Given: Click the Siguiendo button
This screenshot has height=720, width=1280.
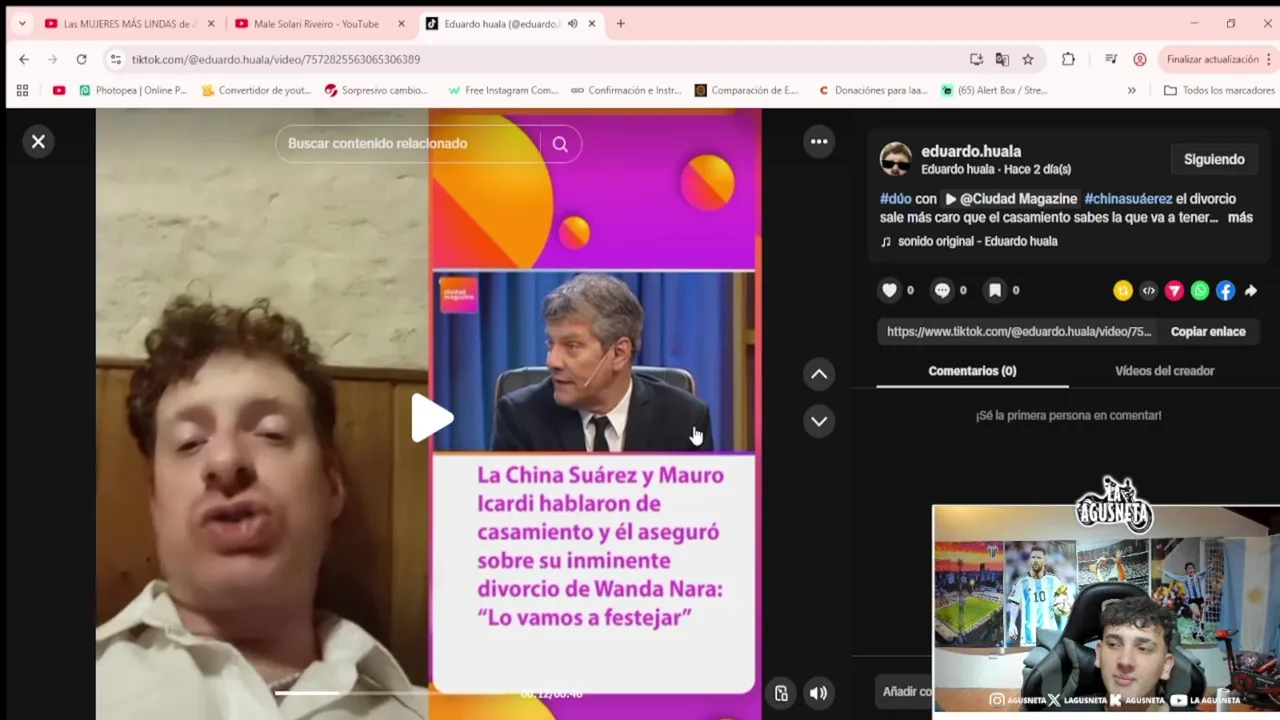Looking at the screenshot, I should (1214, 159).
